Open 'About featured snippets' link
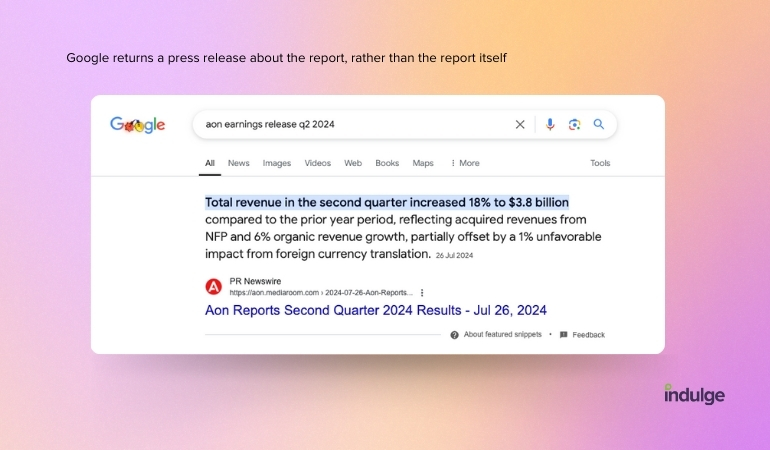Screen dimensions: 770x450 tap(502, 335)
